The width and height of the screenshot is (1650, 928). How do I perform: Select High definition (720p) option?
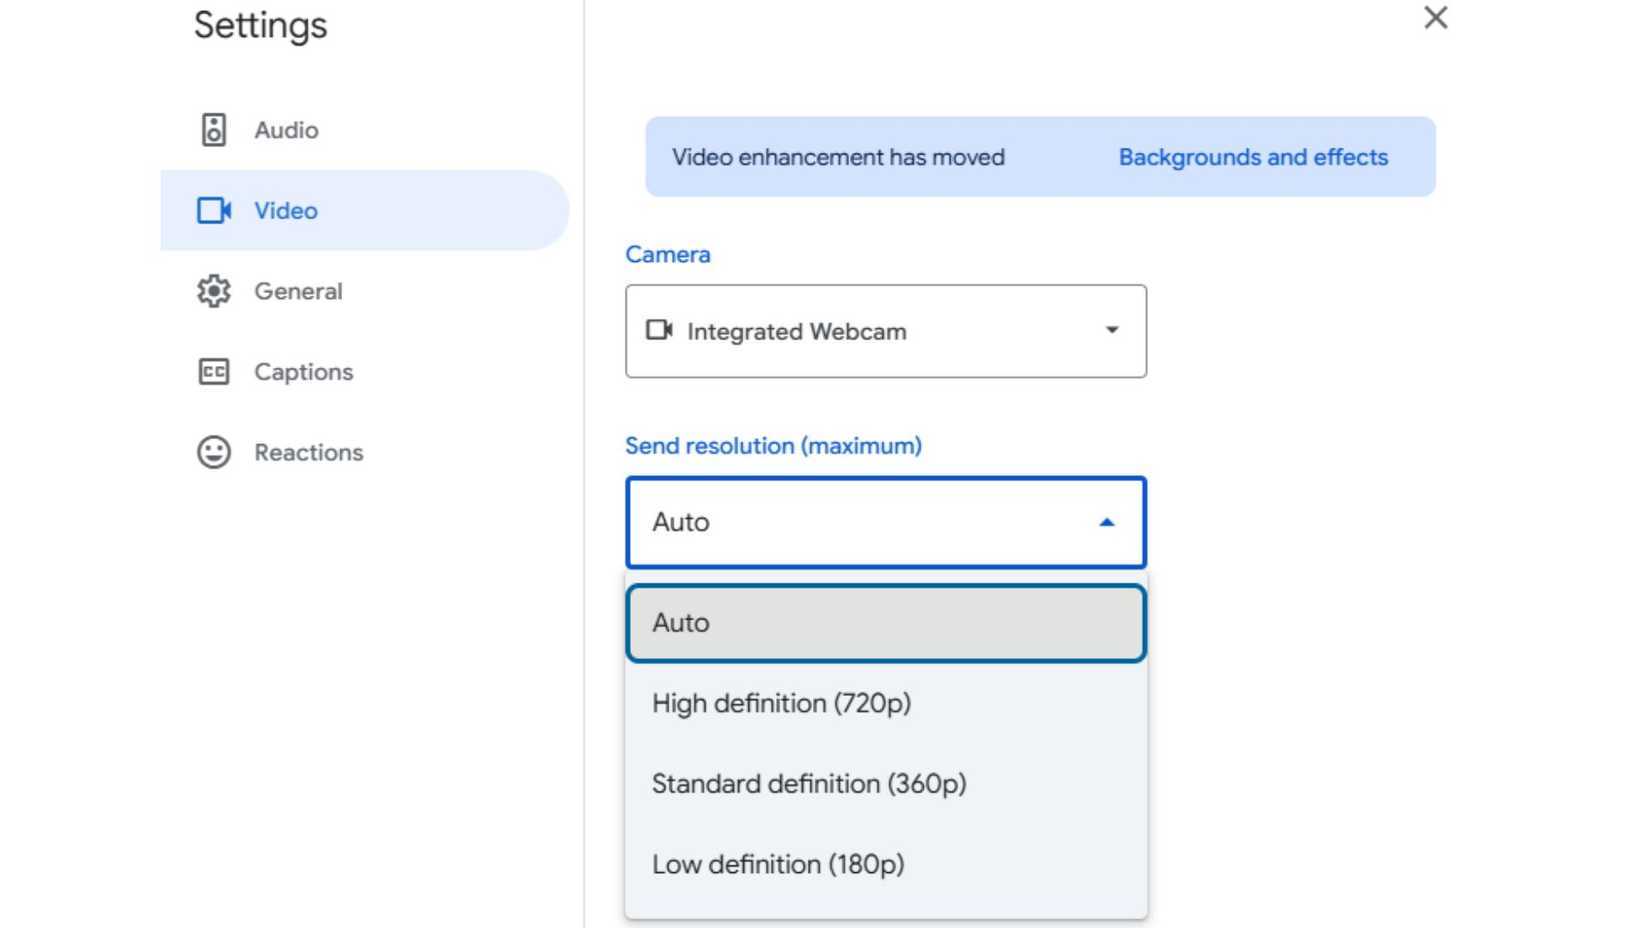tap(886, 703)
